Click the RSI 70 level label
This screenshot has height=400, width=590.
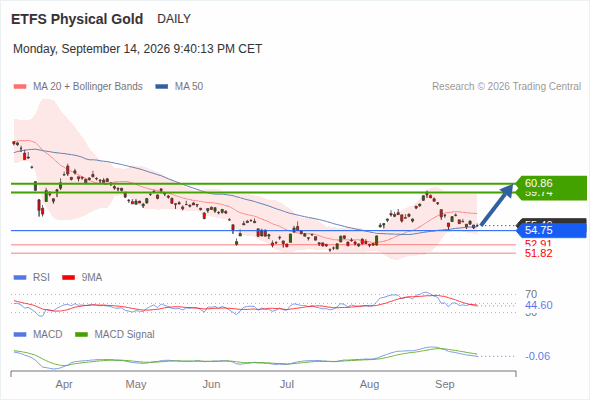click(531, 294)
